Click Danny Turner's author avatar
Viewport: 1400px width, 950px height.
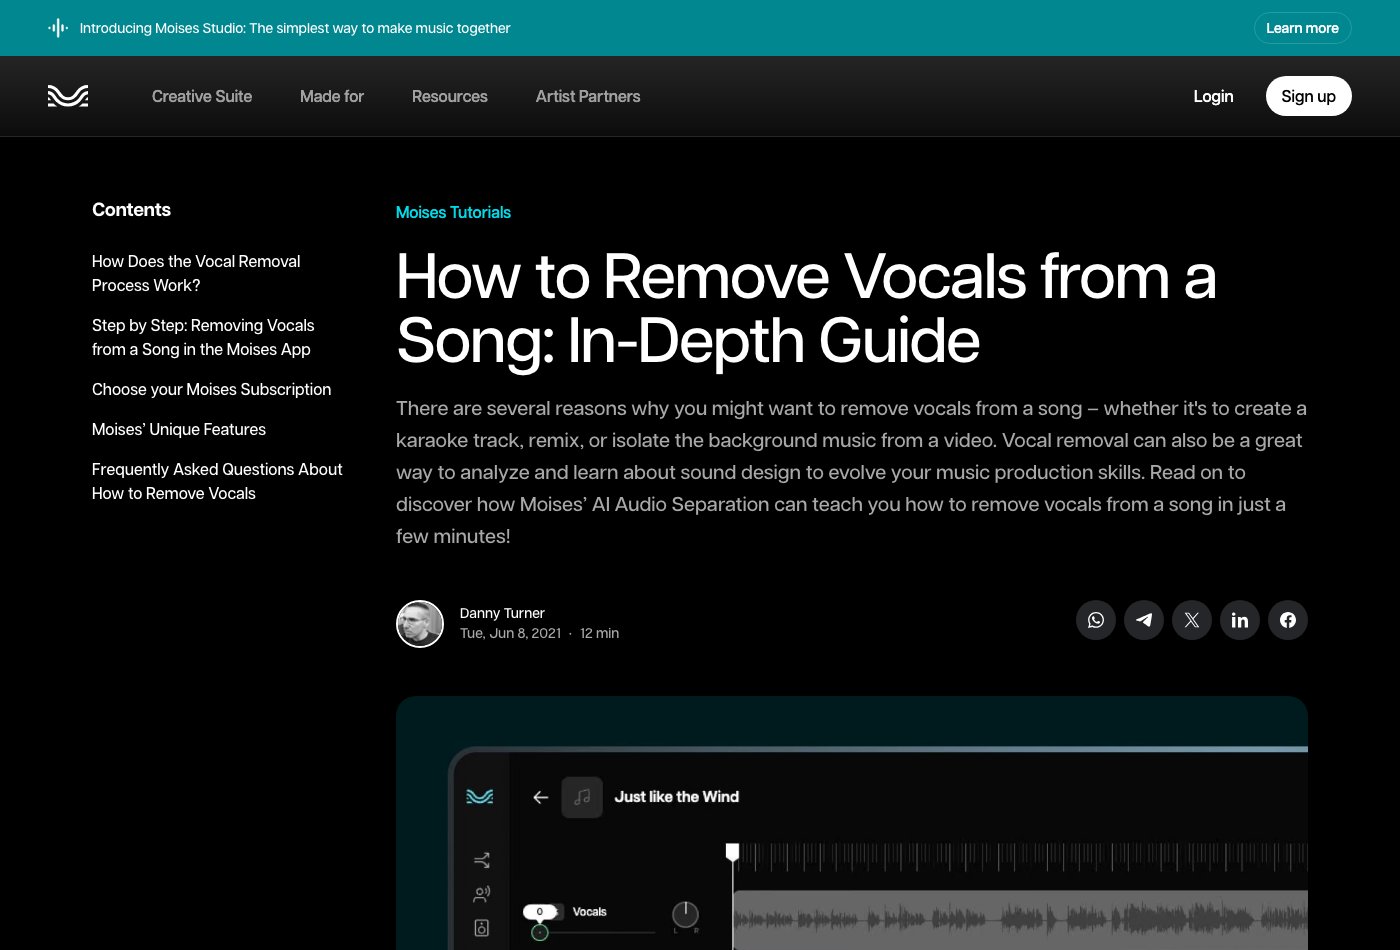tap(420, 624)
